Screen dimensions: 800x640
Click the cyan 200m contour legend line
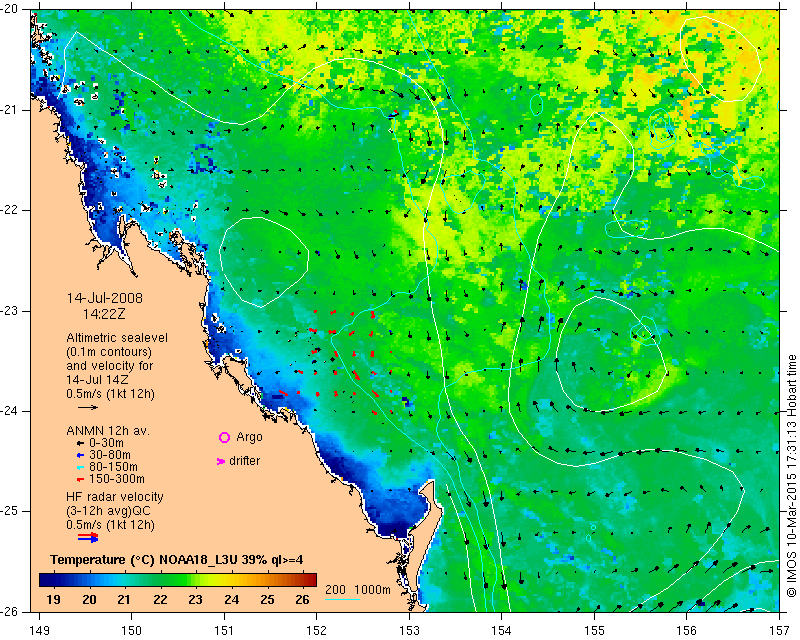pos(342,599)
